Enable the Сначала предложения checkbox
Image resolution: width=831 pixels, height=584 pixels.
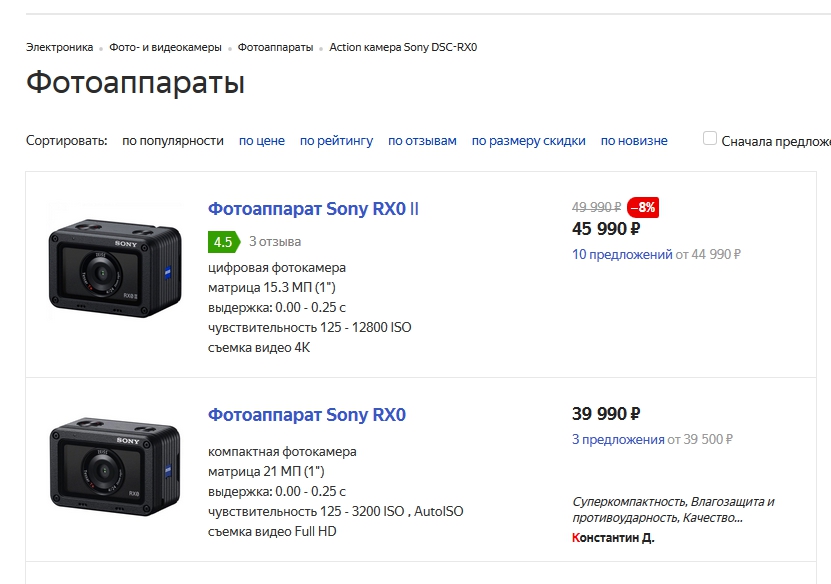coord(710,139)
